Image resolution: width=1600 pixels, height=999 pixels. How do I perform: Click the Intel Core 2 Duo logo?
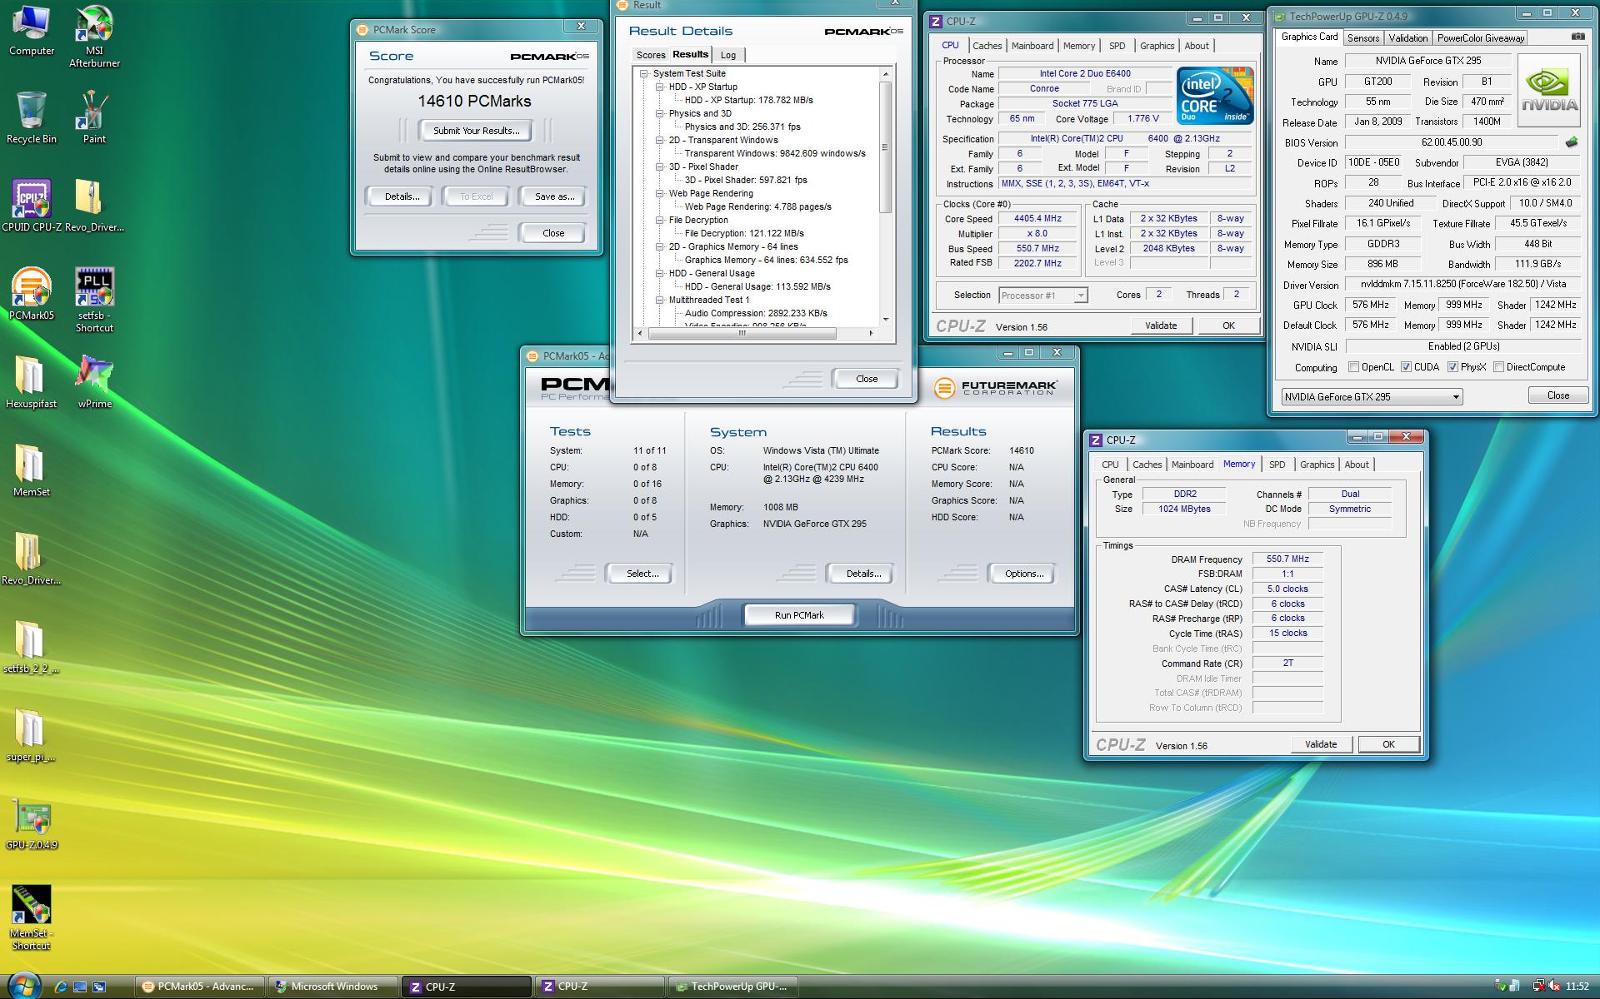(1215, 96)
